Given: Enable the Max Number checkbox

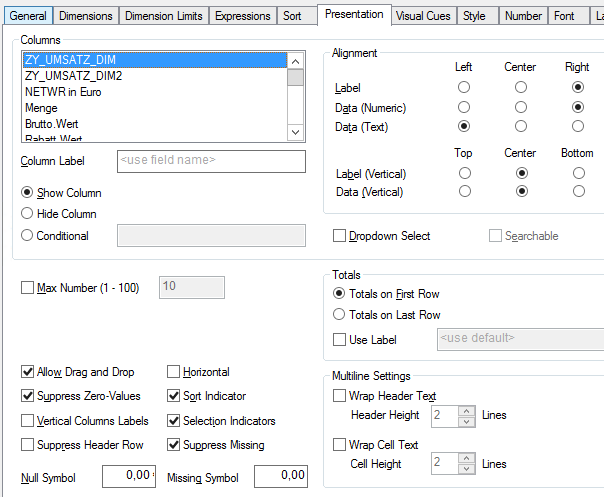Looking at the screenshot, I should pyautogui.click(x=28, y=288).
